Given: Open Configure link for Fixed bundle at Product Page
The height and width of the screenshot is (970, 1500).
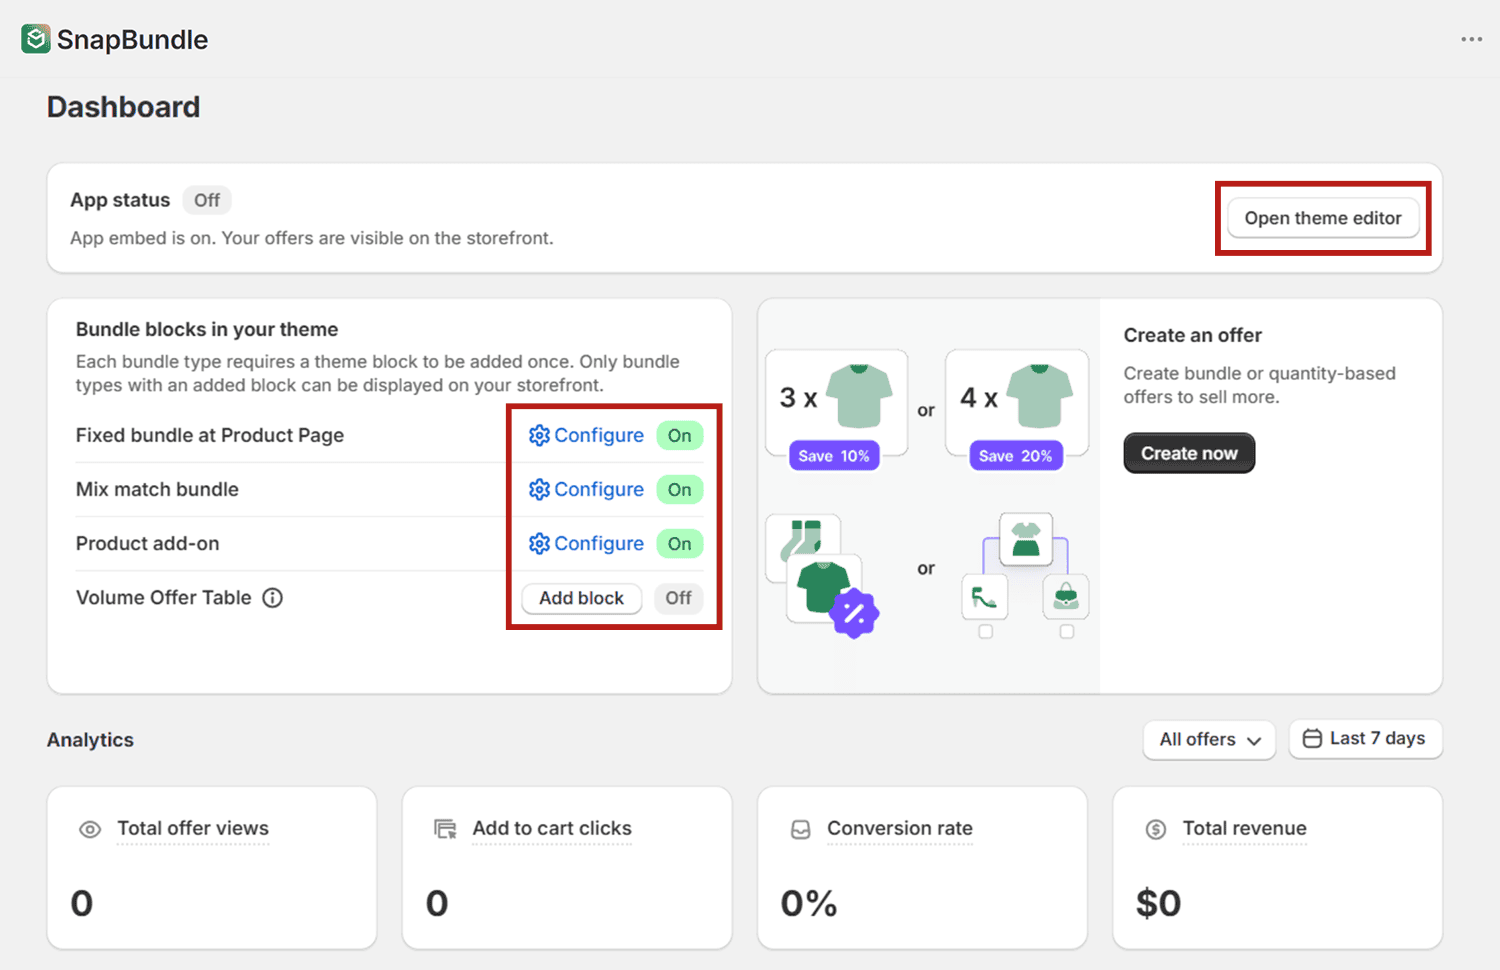Looking at the screenshot, I should click(586, 435).
